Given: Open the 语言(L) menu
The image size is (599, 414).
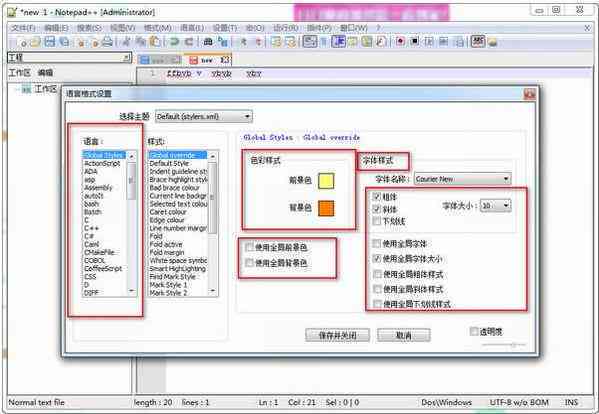Looking at the screenshot, I should (192, 28).
